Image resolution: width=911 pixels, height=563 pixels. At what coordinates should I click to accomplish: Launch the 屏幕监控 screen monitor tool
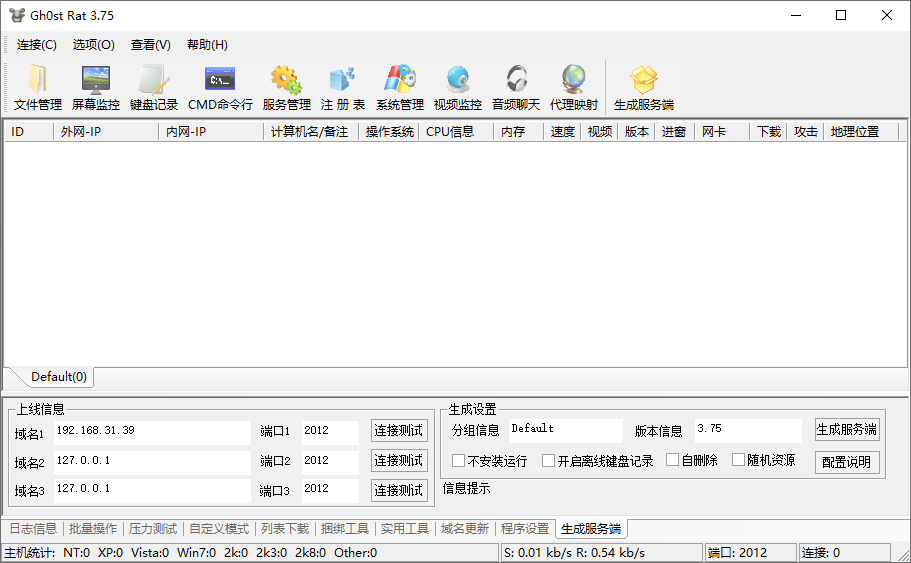[x=96, y=87]
